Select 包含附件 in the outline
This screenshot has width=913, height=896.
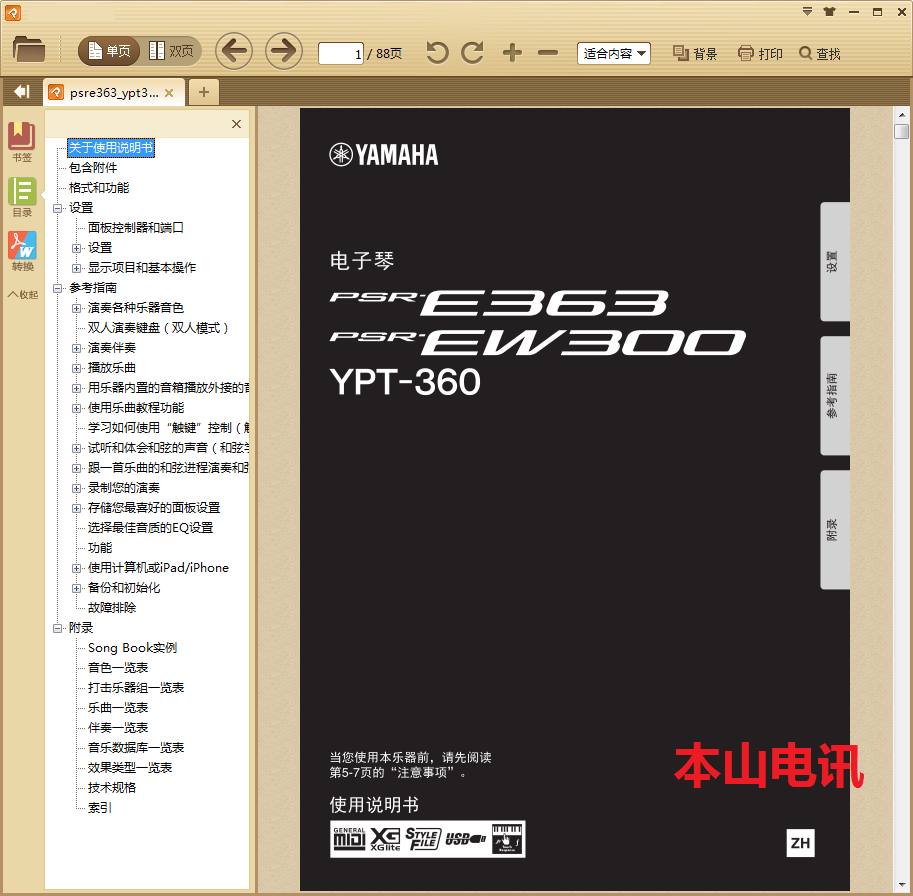pos(93,168)
